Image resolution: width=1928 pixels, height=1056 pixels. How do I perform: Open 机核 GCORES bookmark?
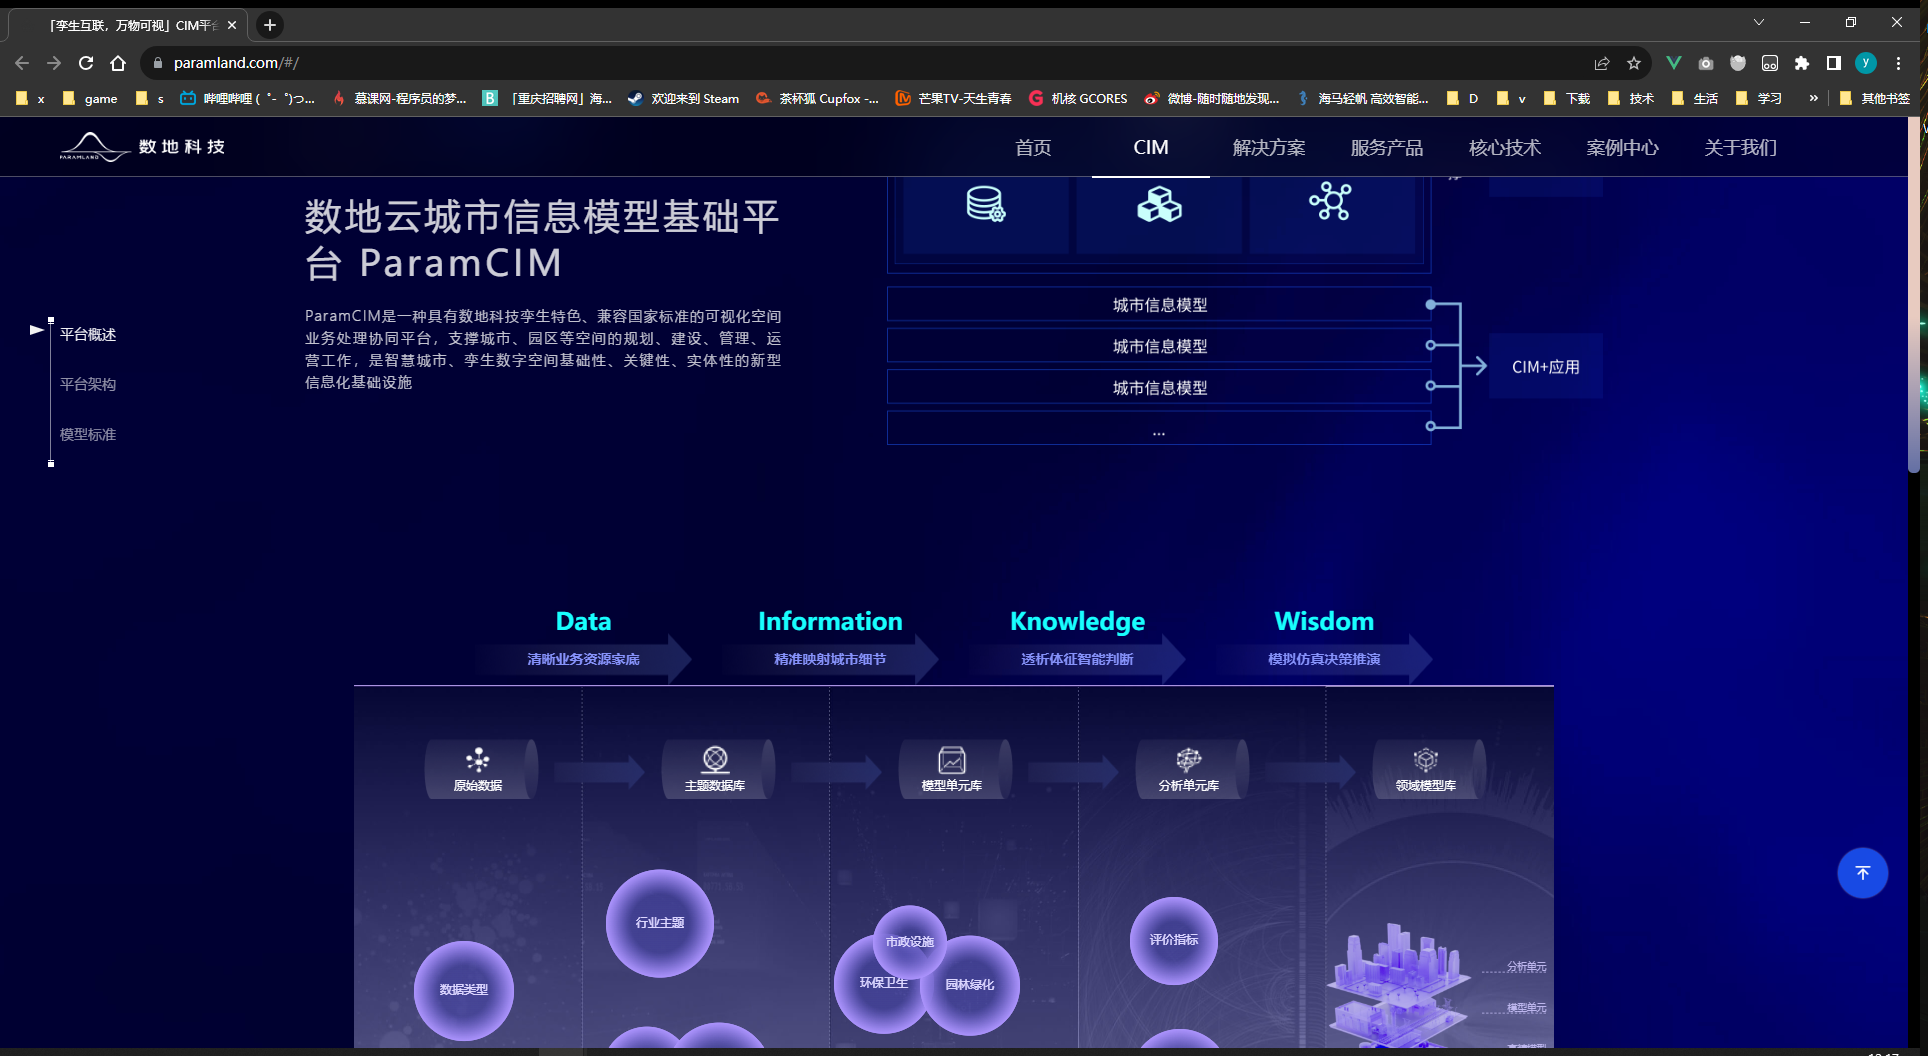pyautogui.click(x=1078, y=98)
